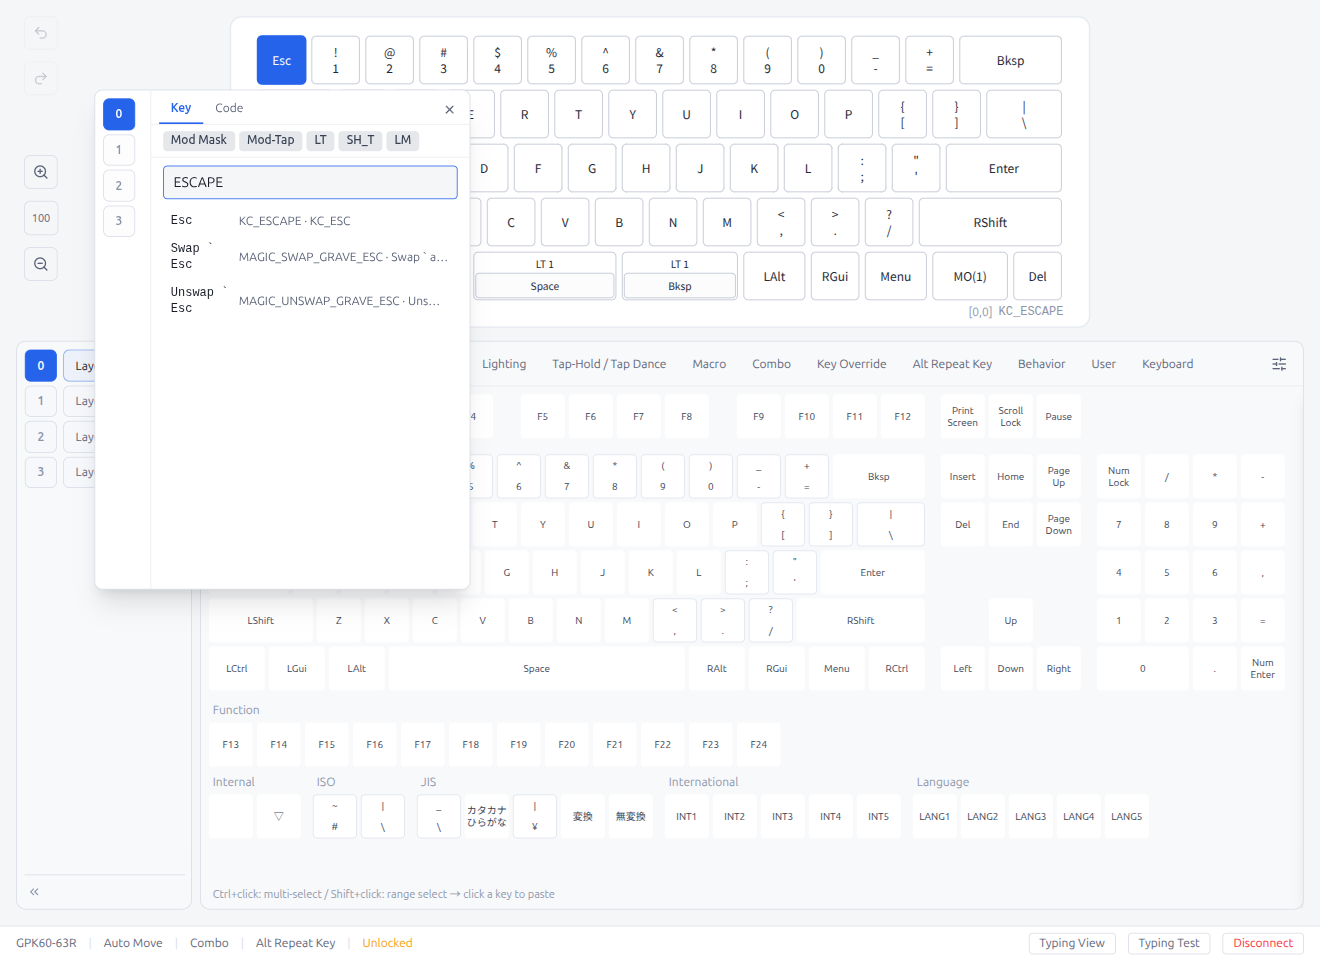
Task: Click the Unlocked status indicator
Action: tap(387, 943)
